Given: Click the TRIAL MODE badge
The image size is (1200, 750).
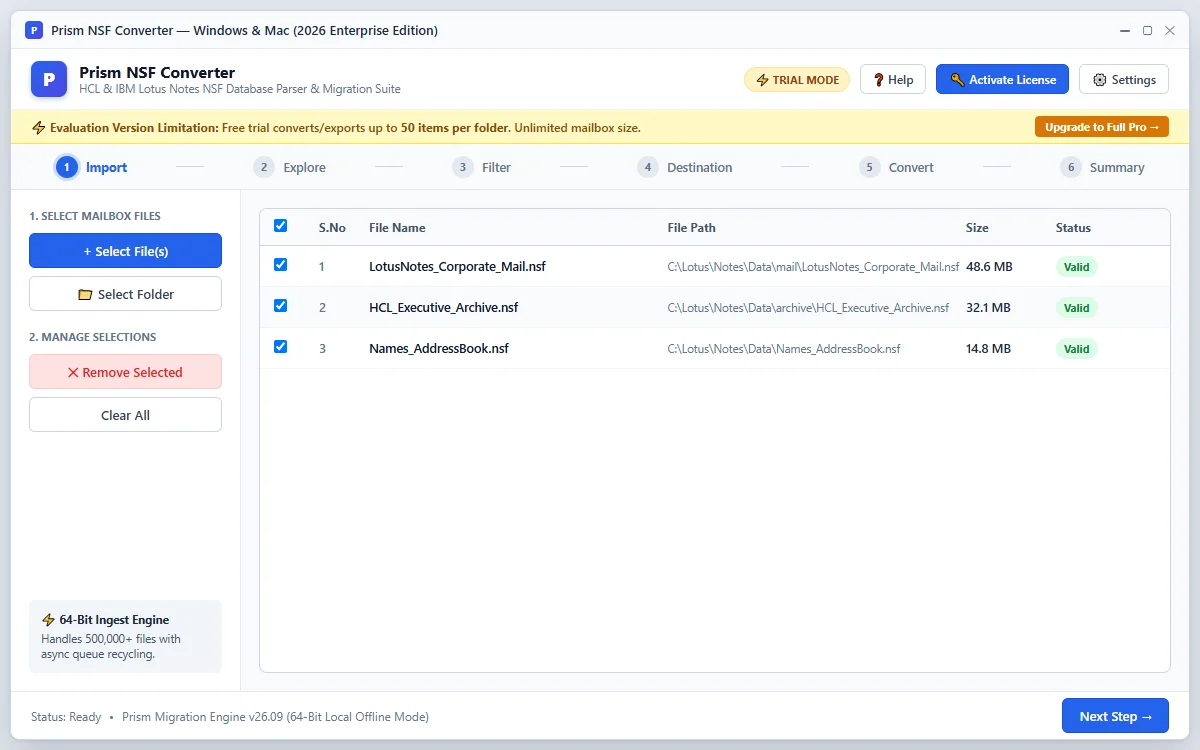Looking at the screenshot, I should click(x=797, y=80).
